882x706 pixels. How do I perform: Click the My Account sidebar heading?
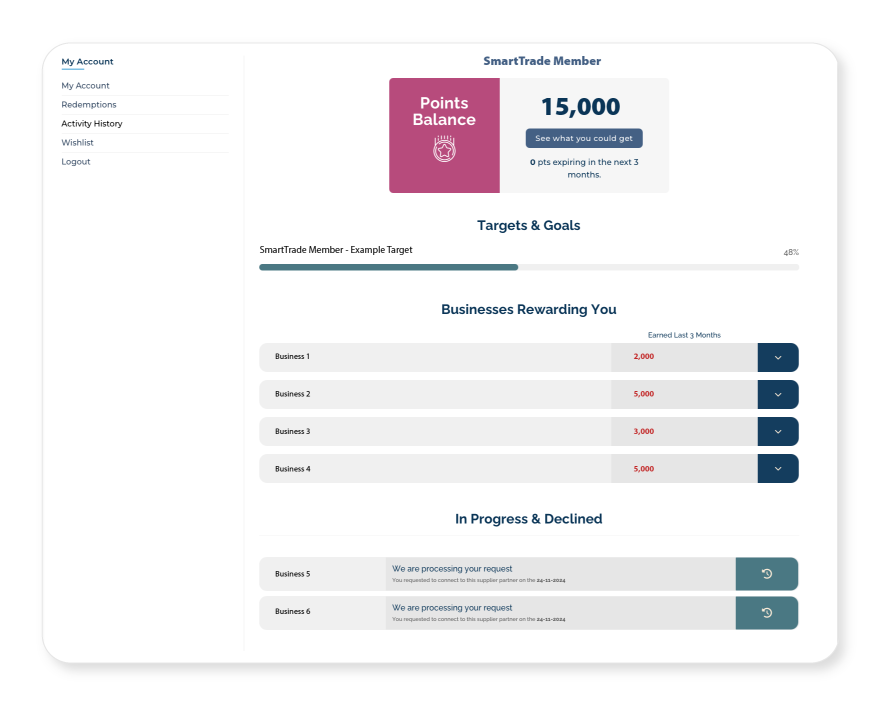click(x=88, y=62)
